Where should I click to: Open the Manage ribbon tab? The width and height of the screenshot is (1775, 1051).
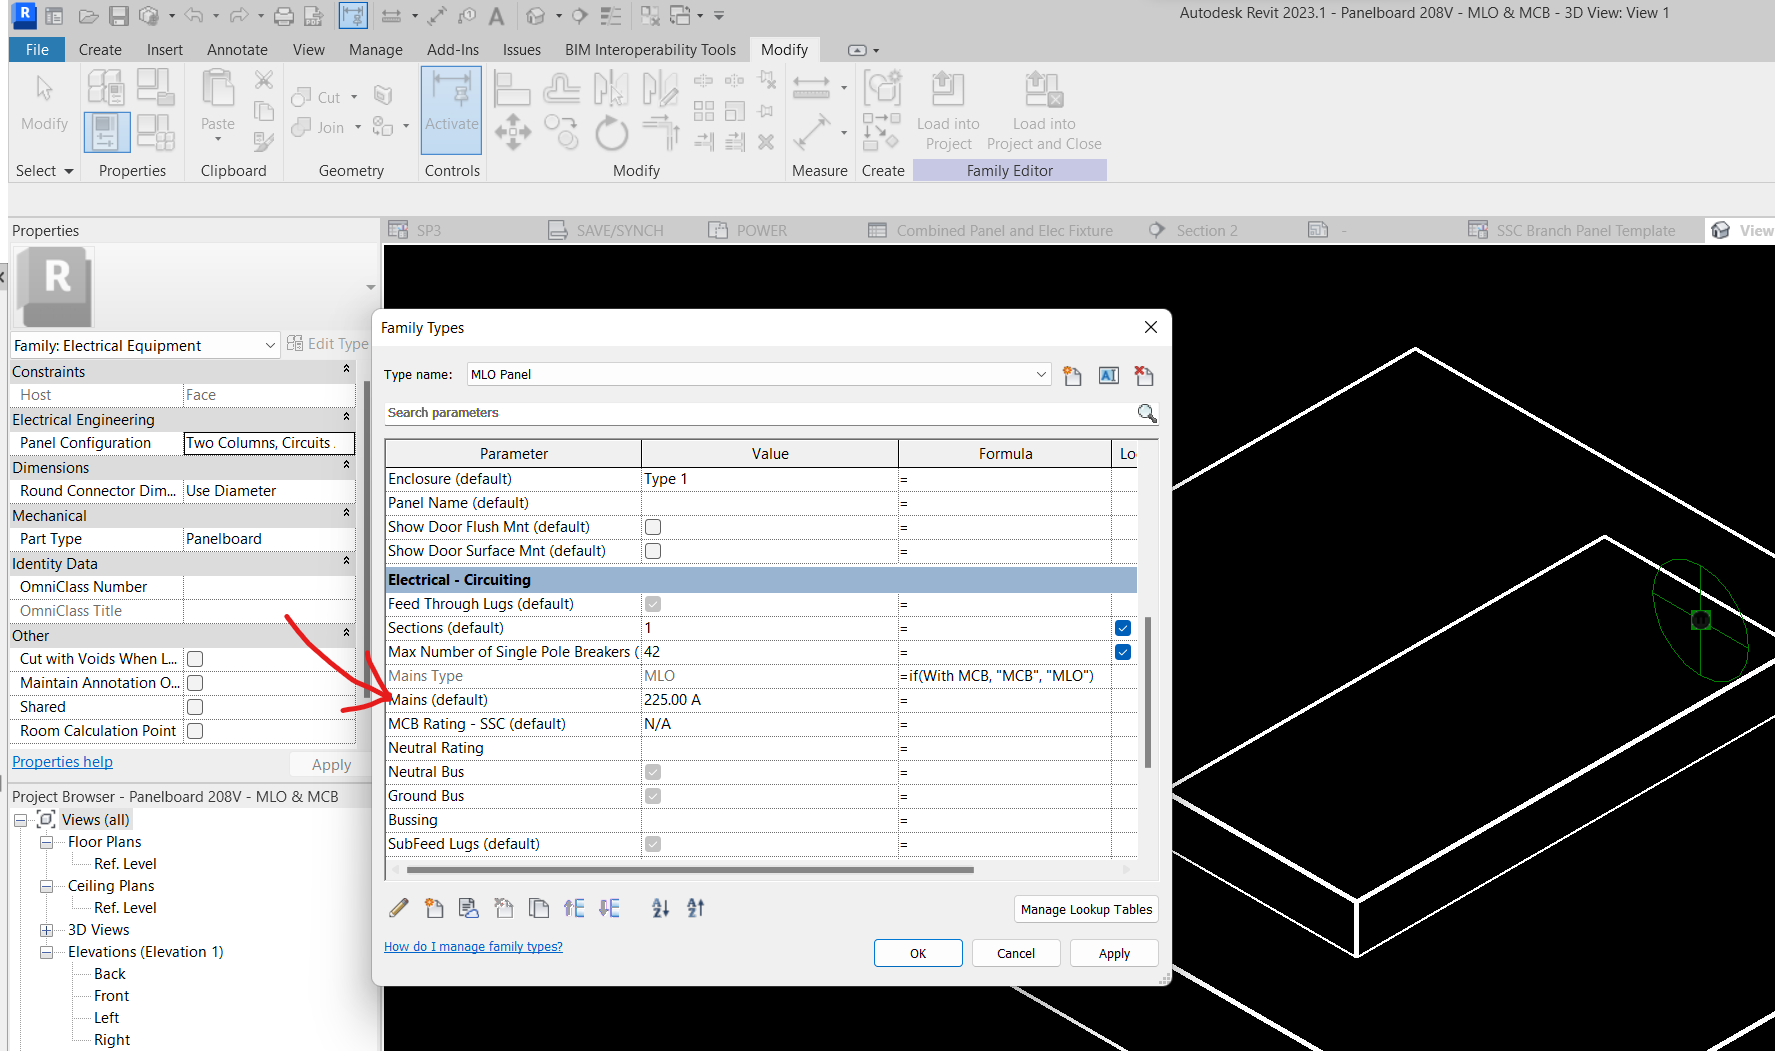pyautogui.click(x=375, y=50)
